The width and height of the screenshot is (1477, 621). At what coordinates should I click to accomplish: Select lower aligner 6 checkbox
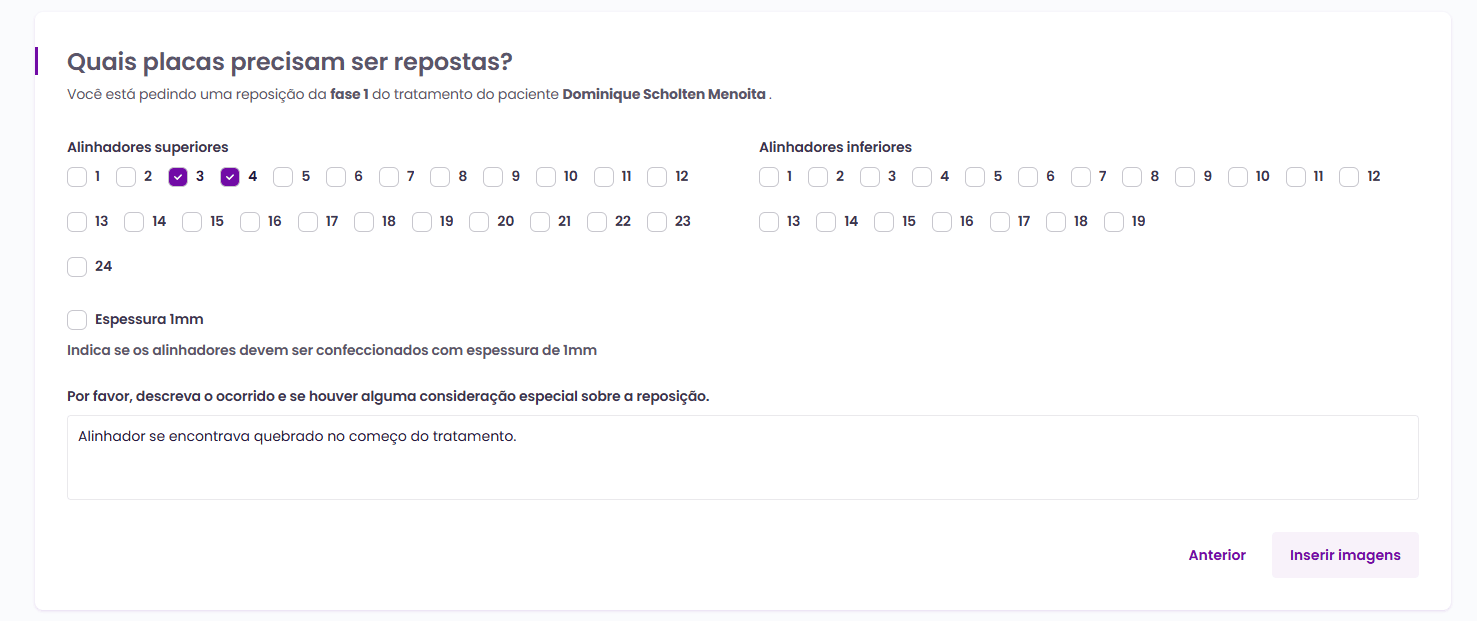1028,177
